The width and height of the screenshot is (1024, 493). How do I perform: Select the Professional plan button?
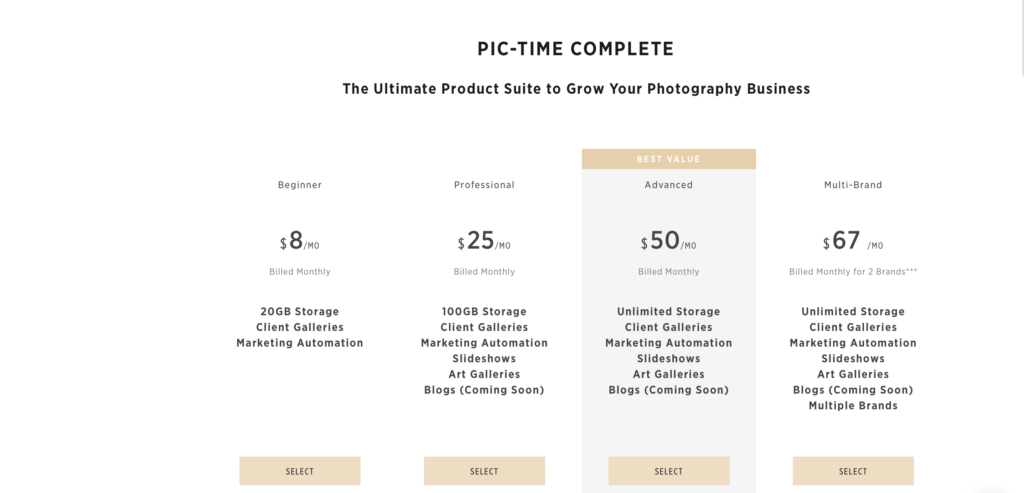(x=484, y=471)
